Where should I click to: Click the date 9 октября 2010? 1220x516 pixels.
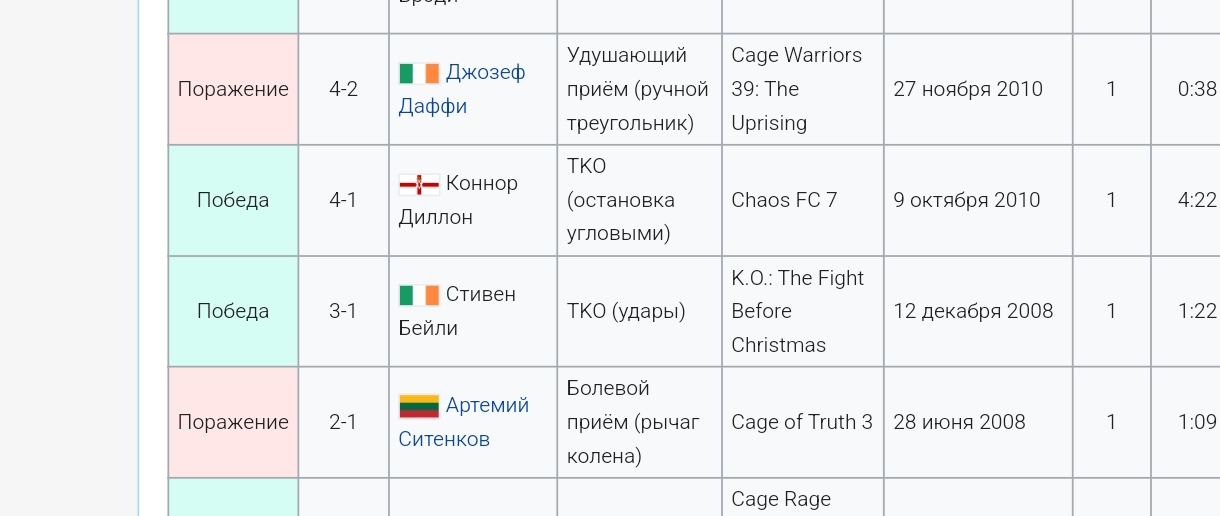click(x=967, y=200)
